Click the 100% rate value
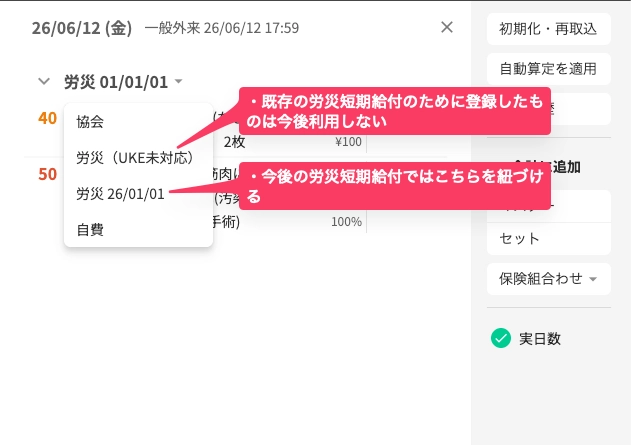The height and width of the screenshot is (445, 631). 346,222
